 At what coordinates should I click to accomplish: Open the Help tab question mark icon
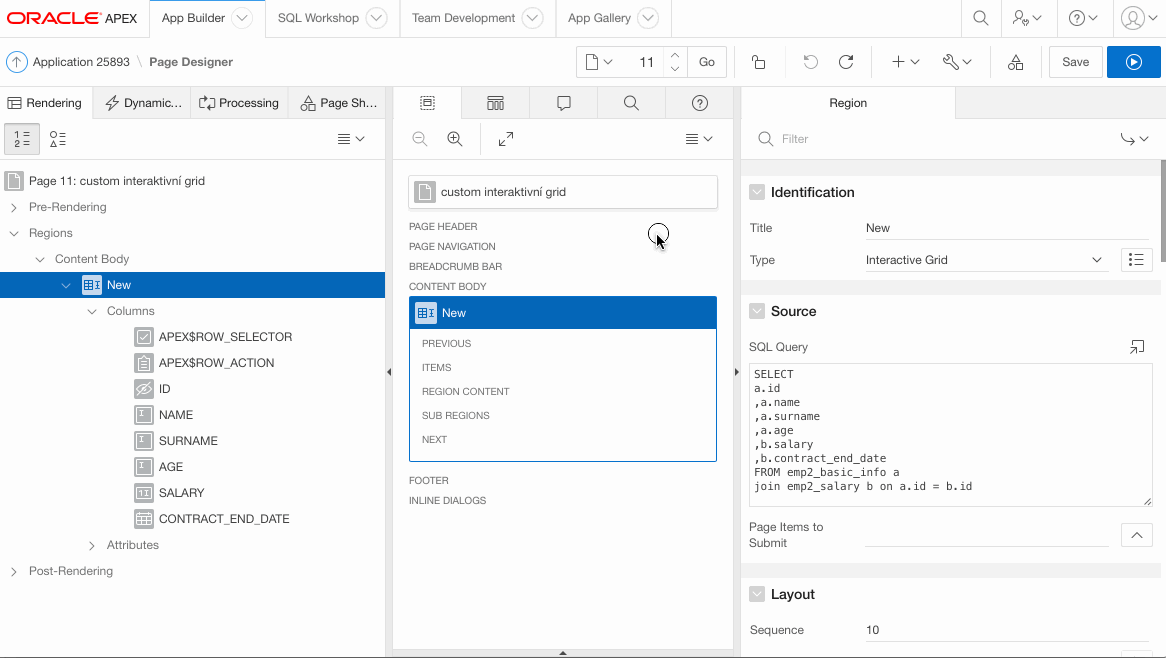(x=700, y=103)
